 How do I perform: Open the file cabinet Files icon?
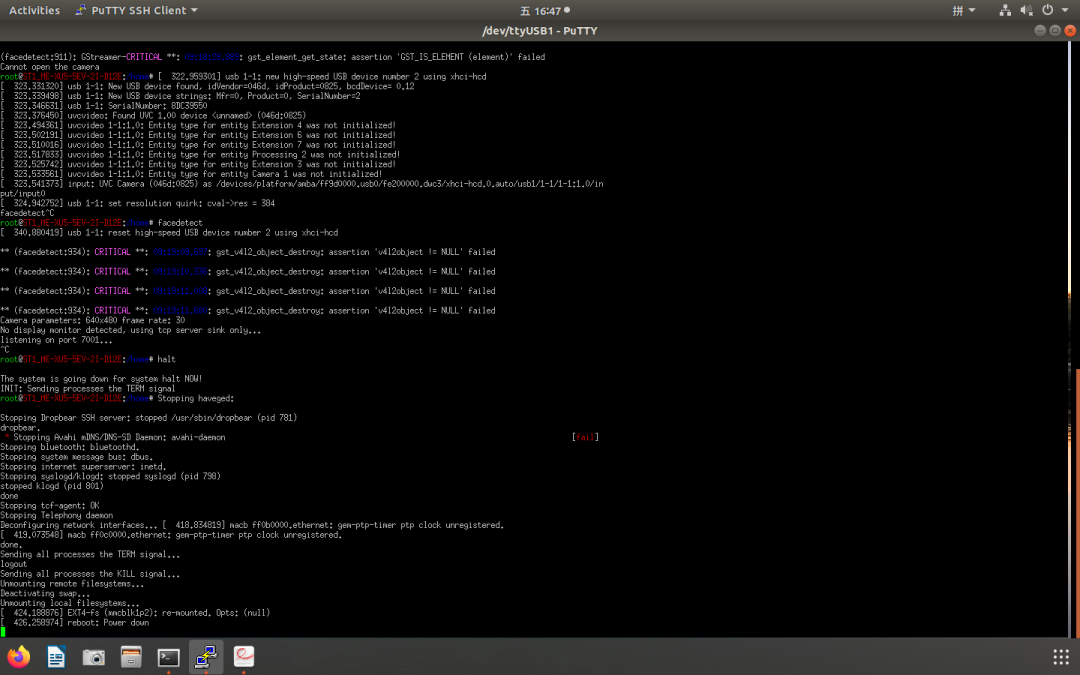pyautogui.click(x=131, y=656)
